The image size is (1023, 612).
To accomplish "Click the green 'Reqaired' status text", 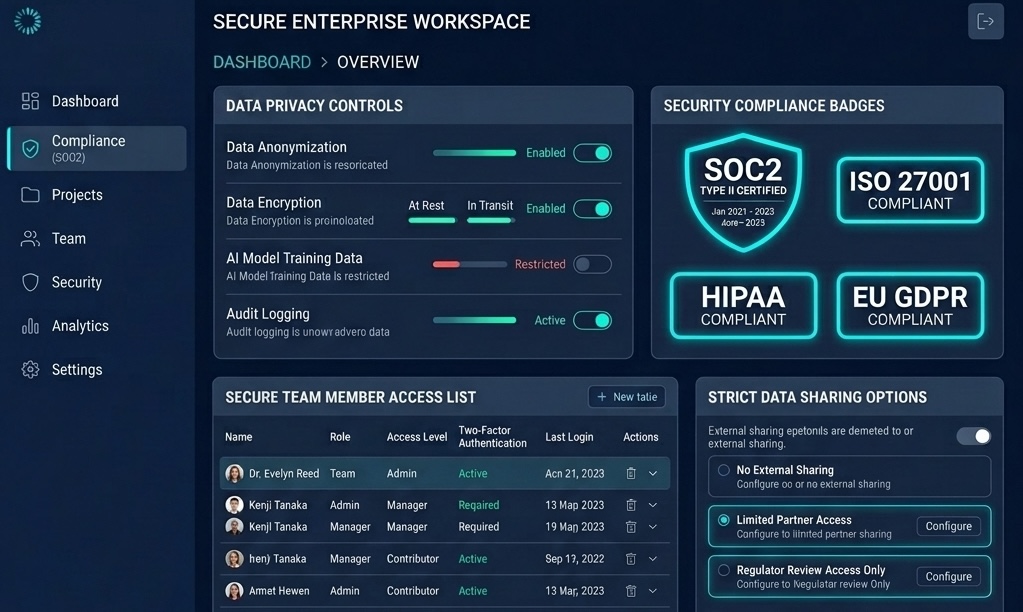I will pyautogui.click(x=479, y=504).
